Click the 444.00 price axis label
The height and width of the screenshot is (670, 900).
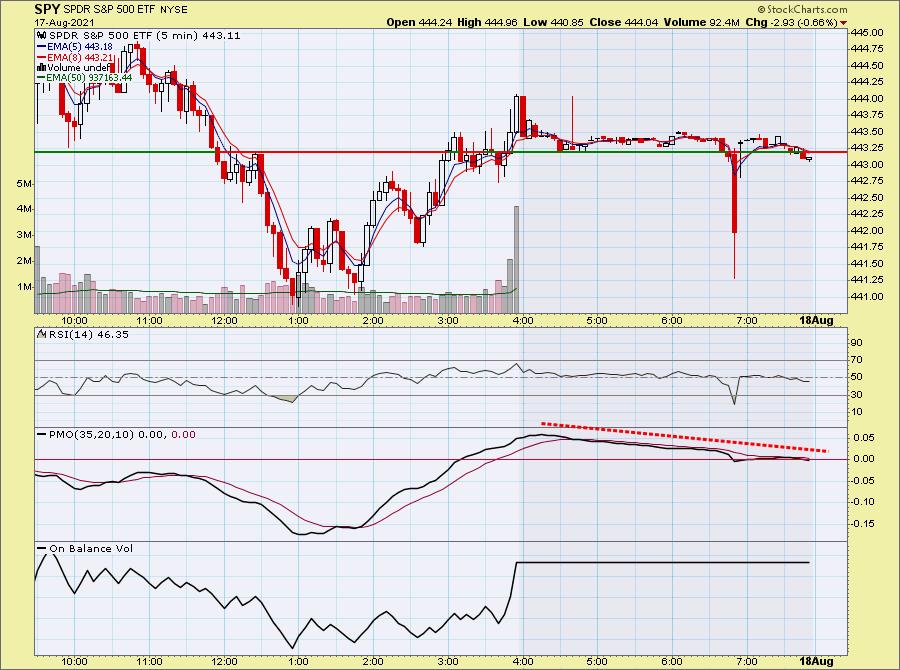(867, 99)
